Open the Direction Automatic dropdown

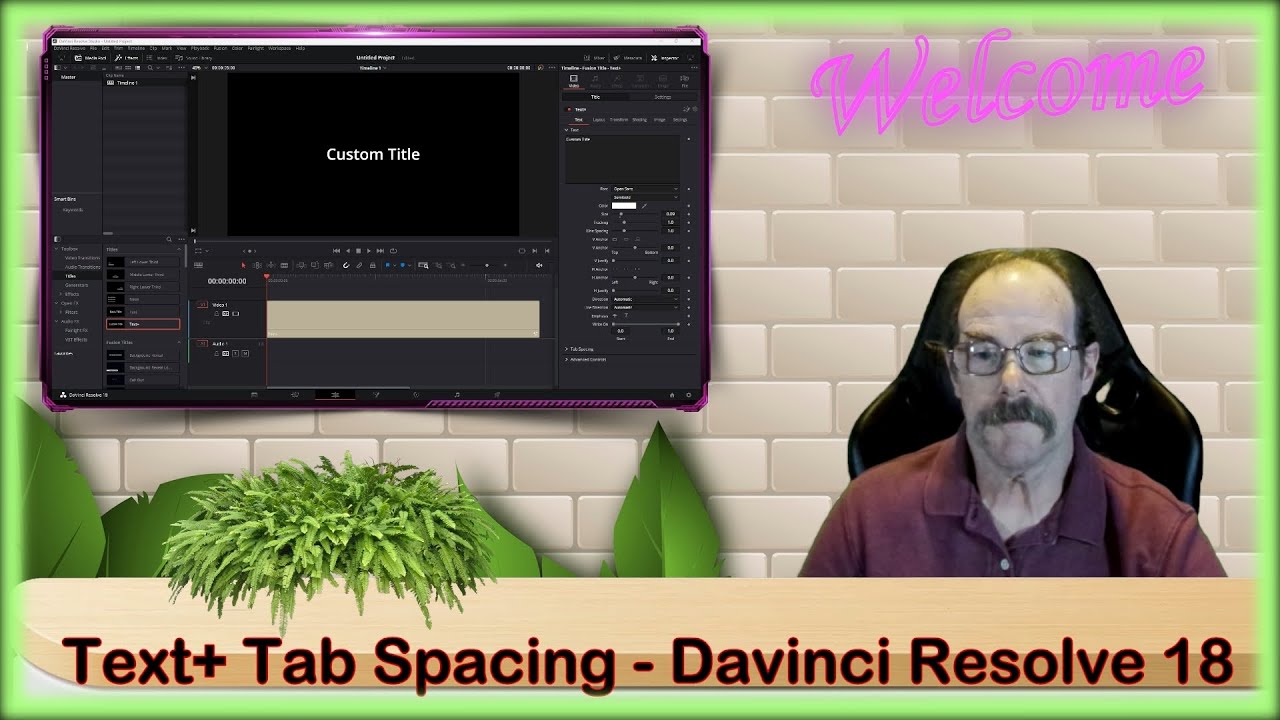click(x=645, y=299)
